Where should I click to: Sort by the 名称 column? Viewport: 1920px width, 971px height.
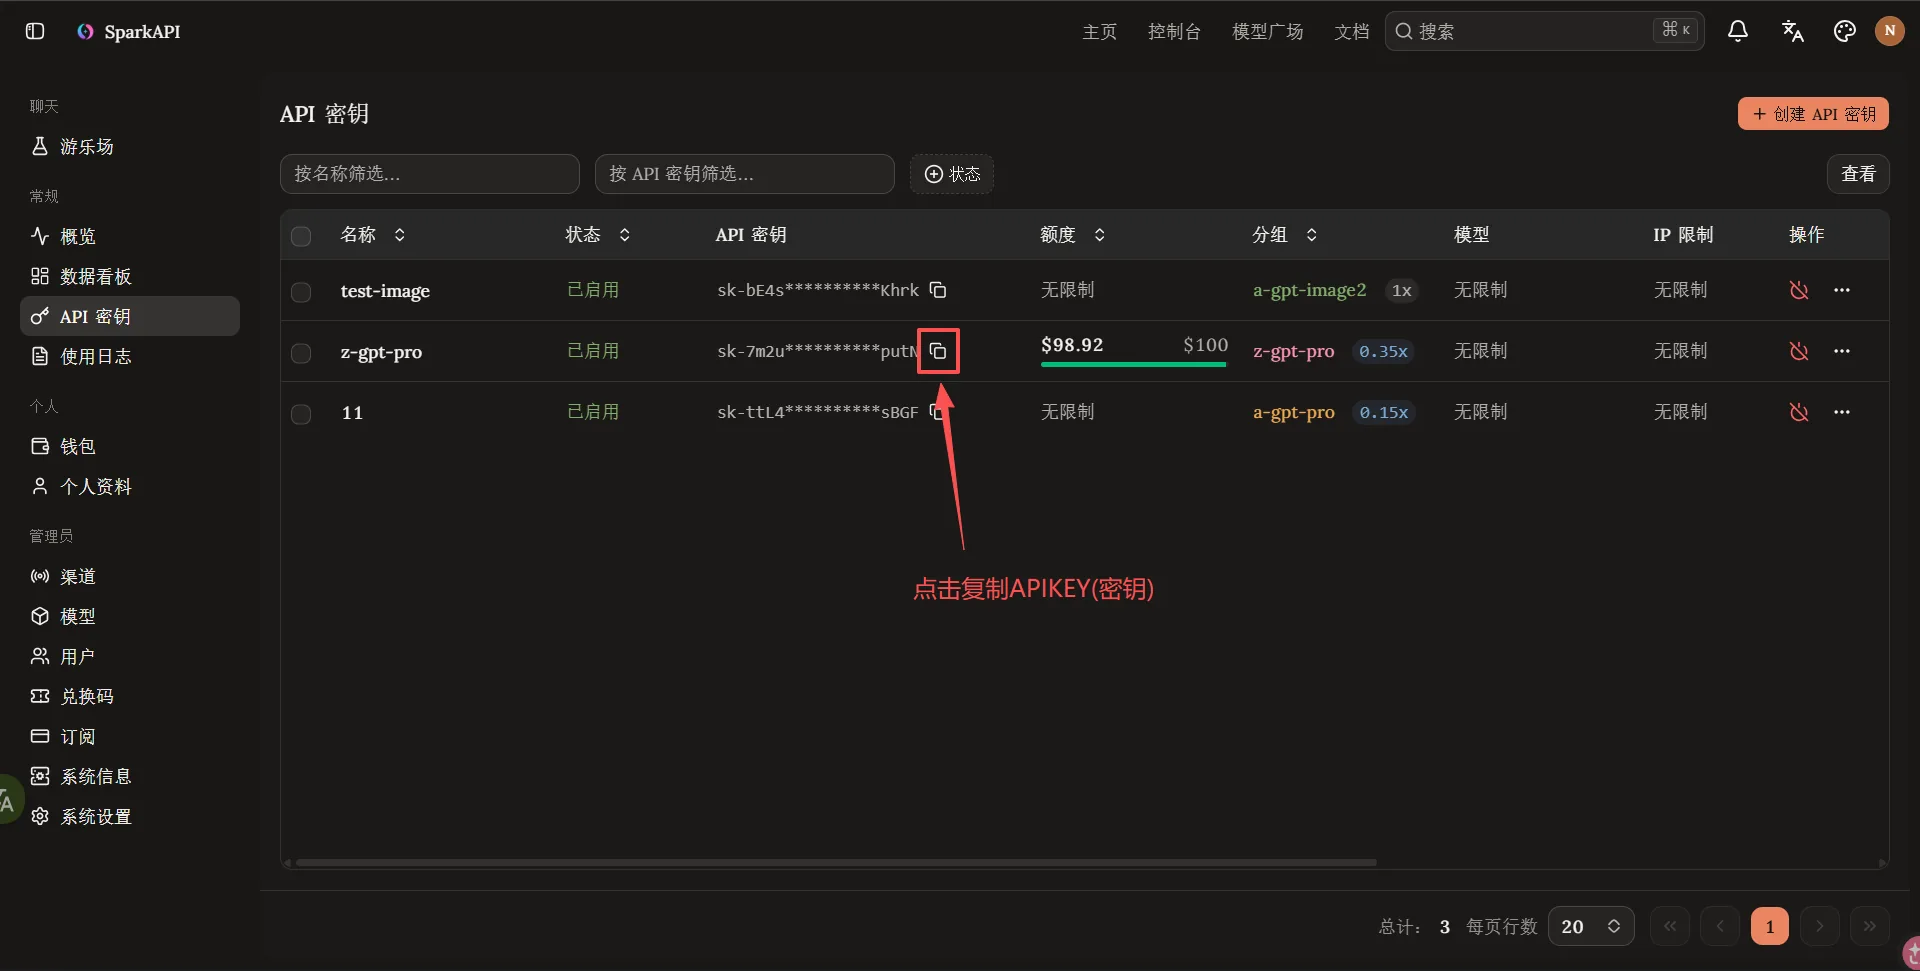[x=373, y=235]
